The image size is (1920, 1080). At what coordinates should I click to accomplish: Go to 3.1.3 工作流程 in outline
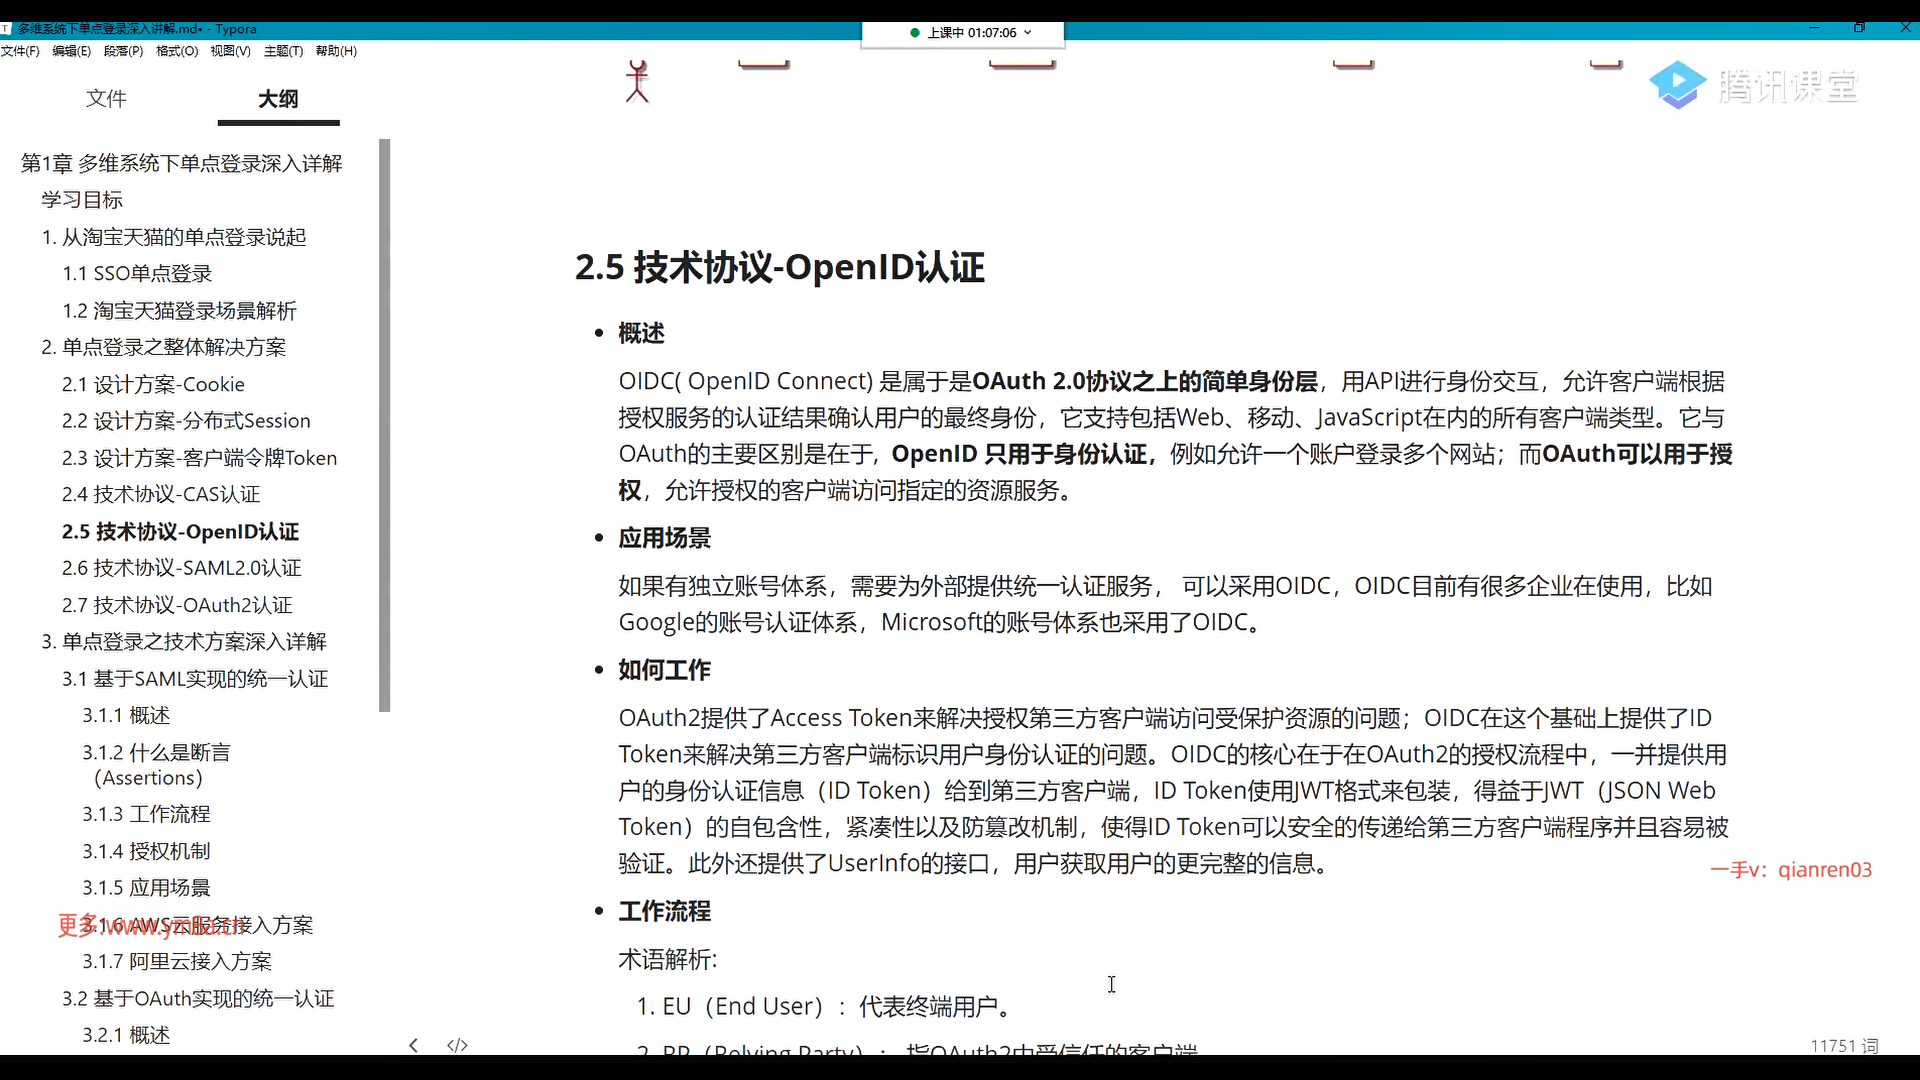[x=146, y=814]
